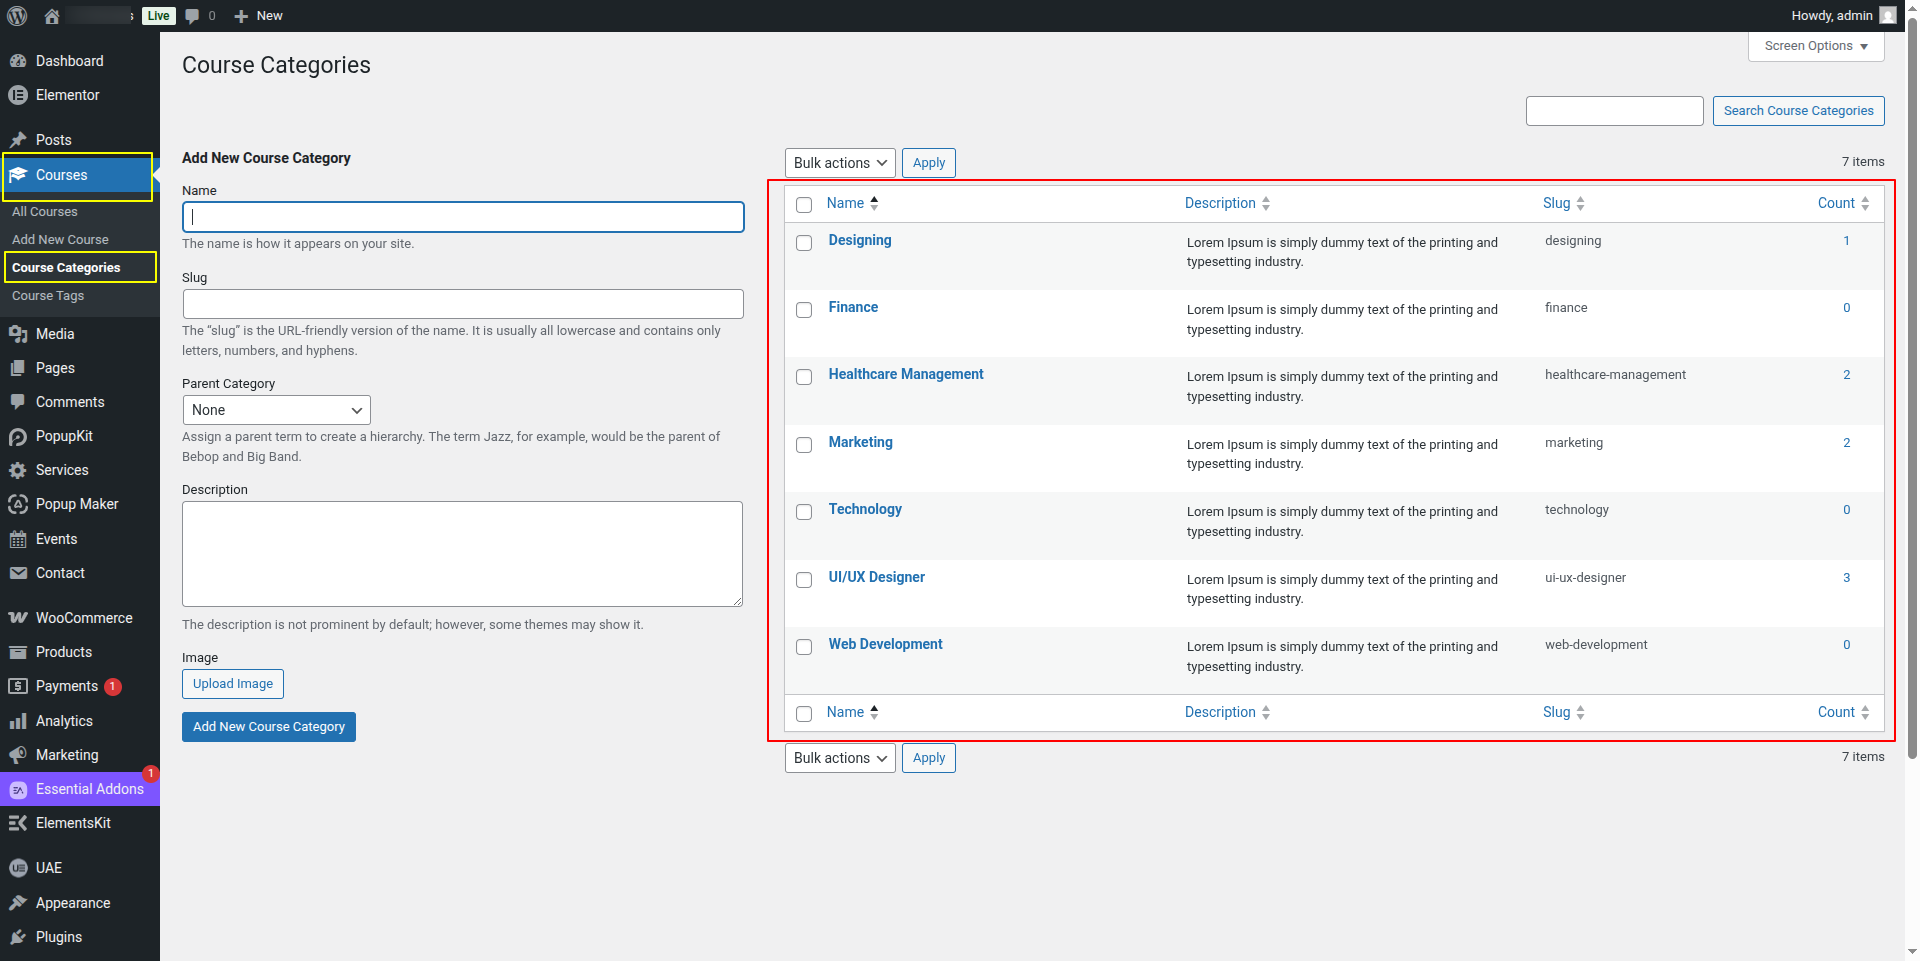Open the top Bulk actions dropdown
1920x961 pixels.
[x=840, y=163]
